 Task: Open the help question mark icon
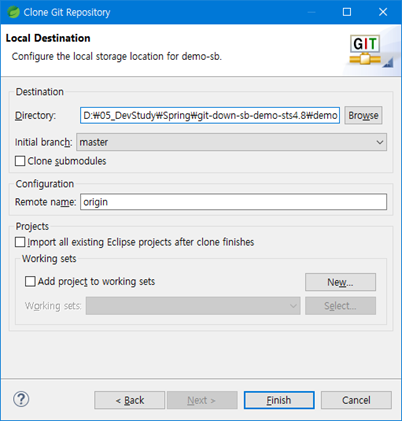[21, 399]
